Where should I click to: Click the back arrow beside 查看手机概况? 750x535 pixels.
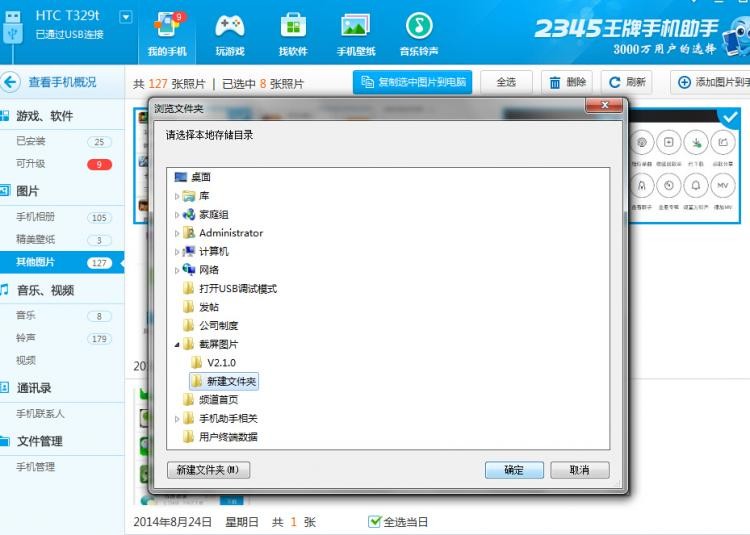coord(11,82)
